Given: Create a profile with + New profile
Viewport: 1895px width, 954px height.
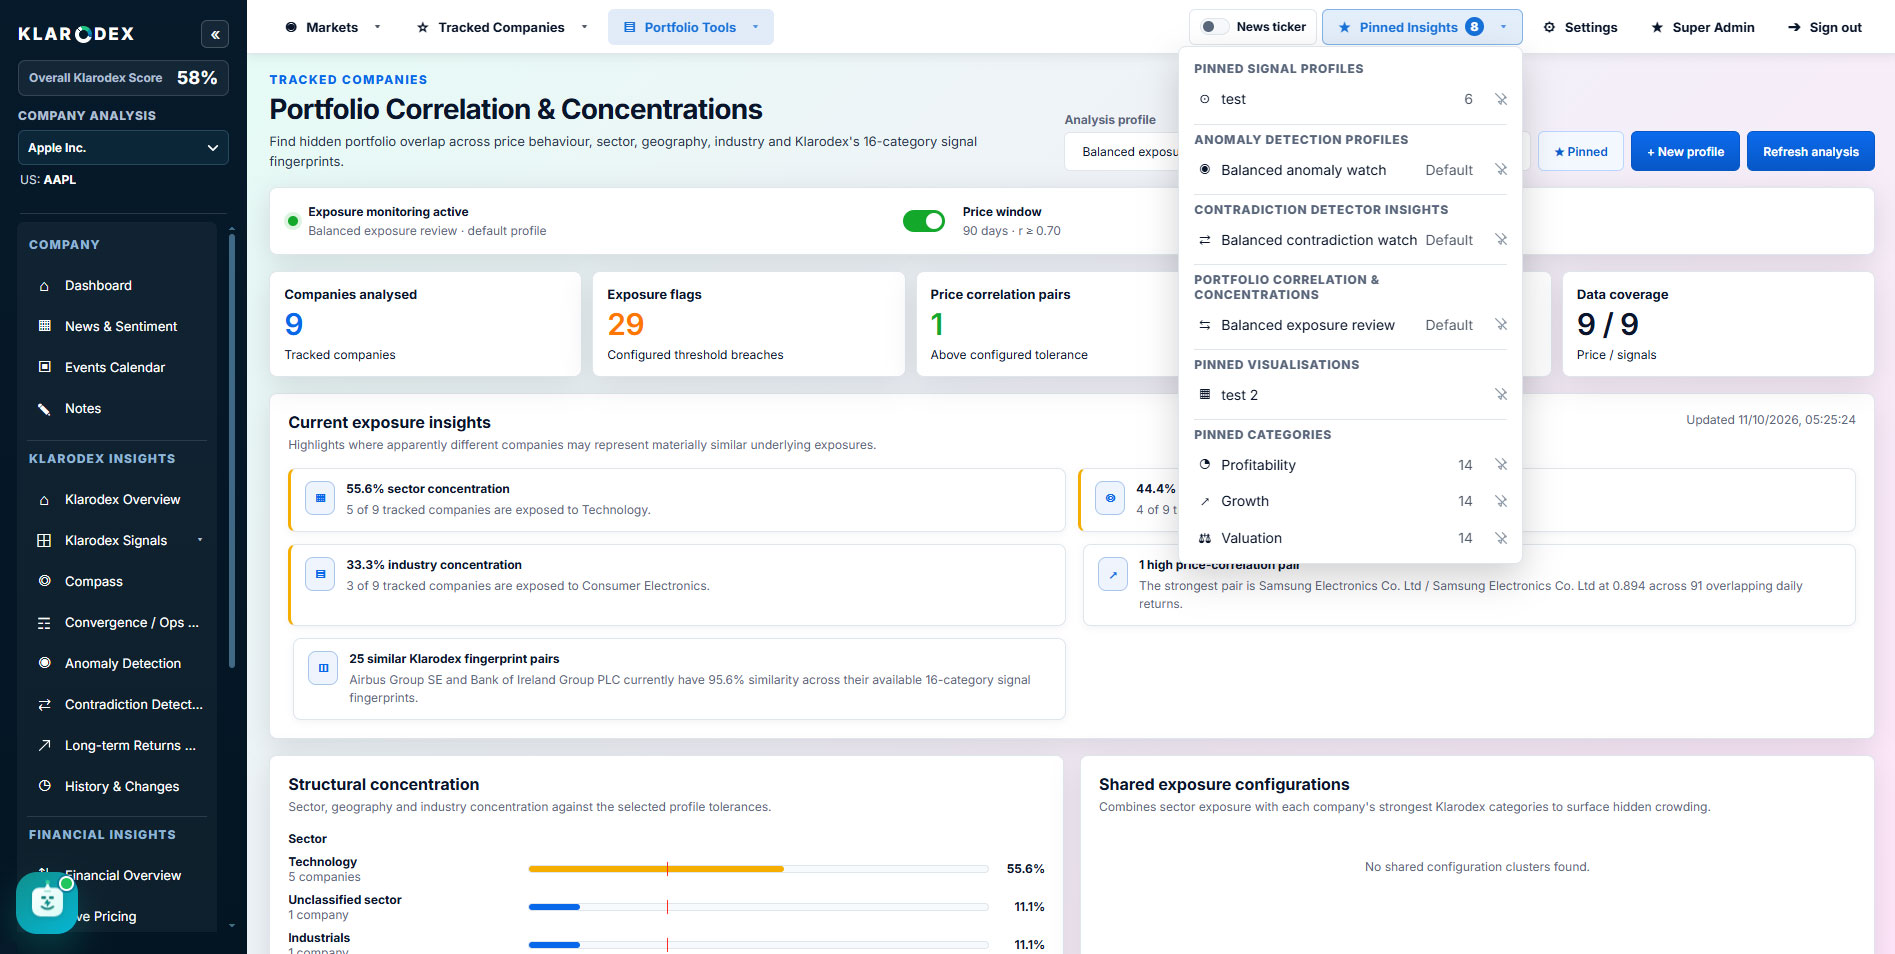Looking at the screenshot, I should pyautogui.click(x=1685, y=152).
